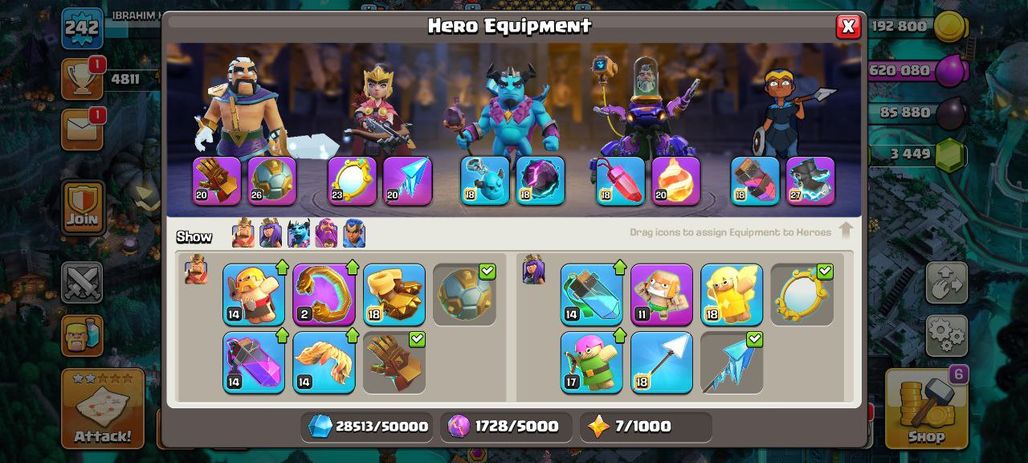Open the mail inbox icon

pos(82,129)
